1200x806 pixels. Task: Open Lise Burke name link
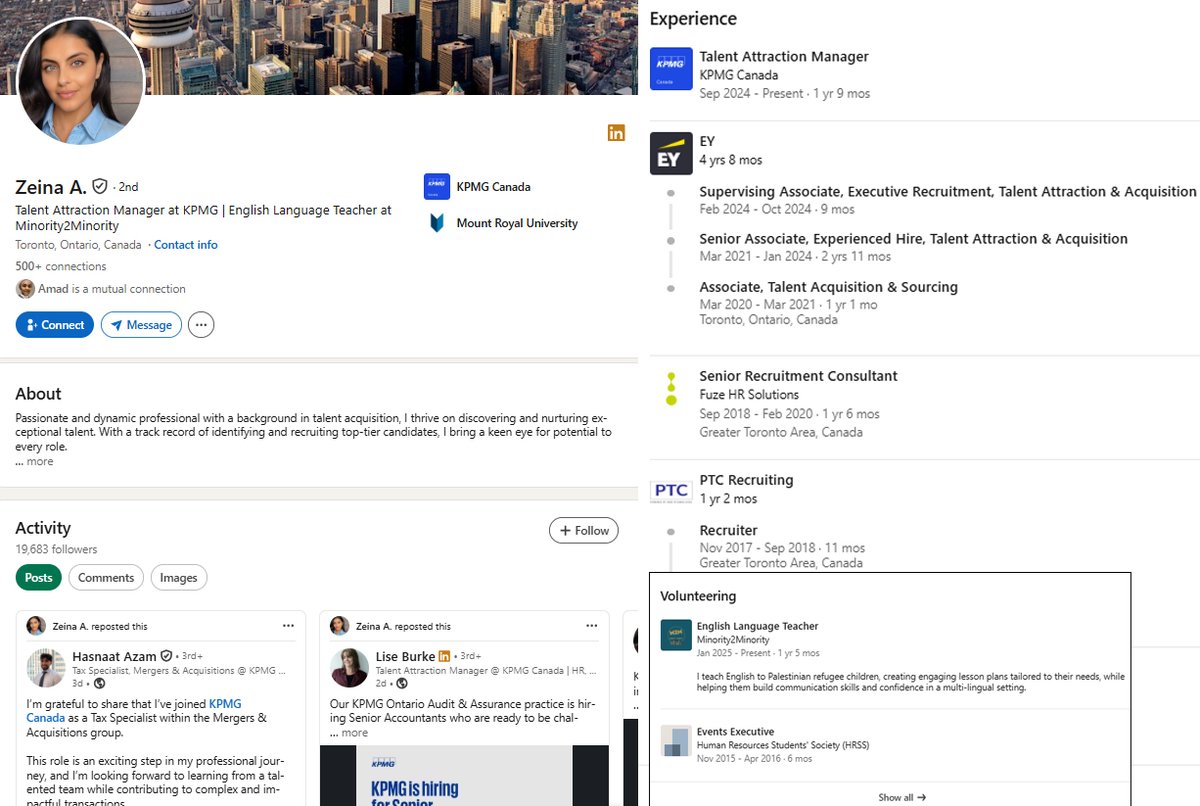[x=405, y=656]
